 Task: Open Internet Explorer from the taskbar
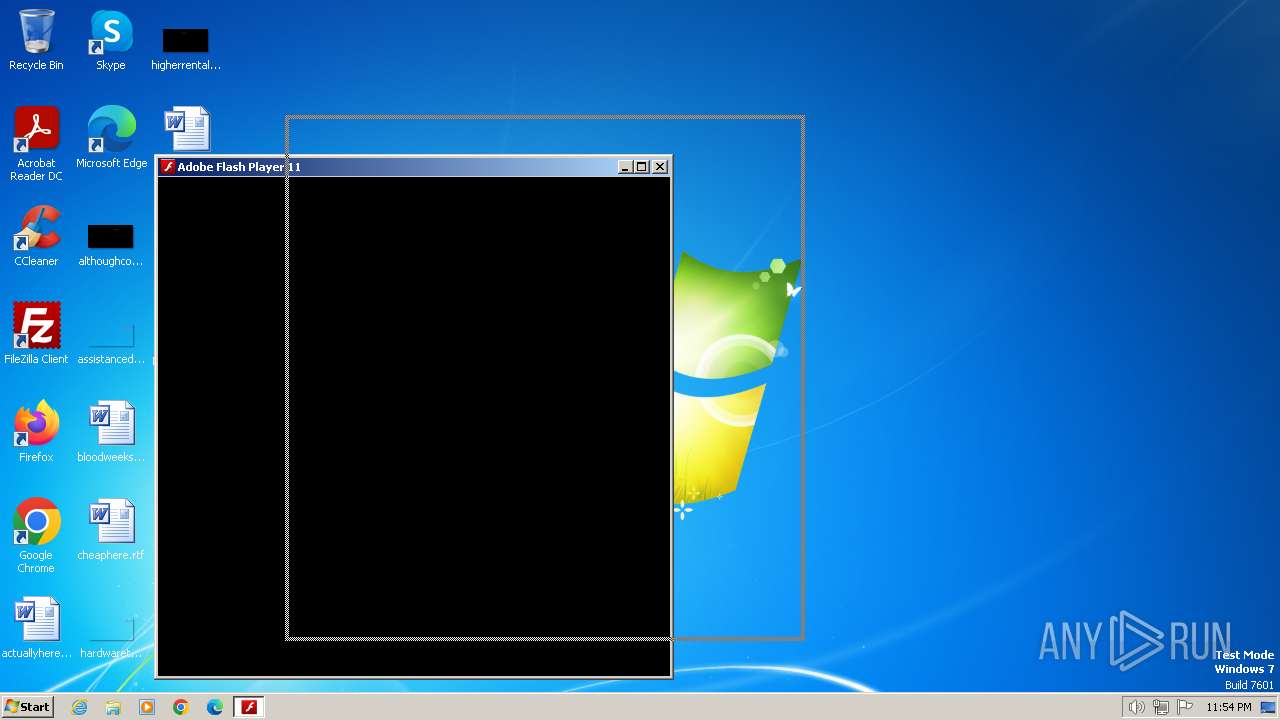80,707
